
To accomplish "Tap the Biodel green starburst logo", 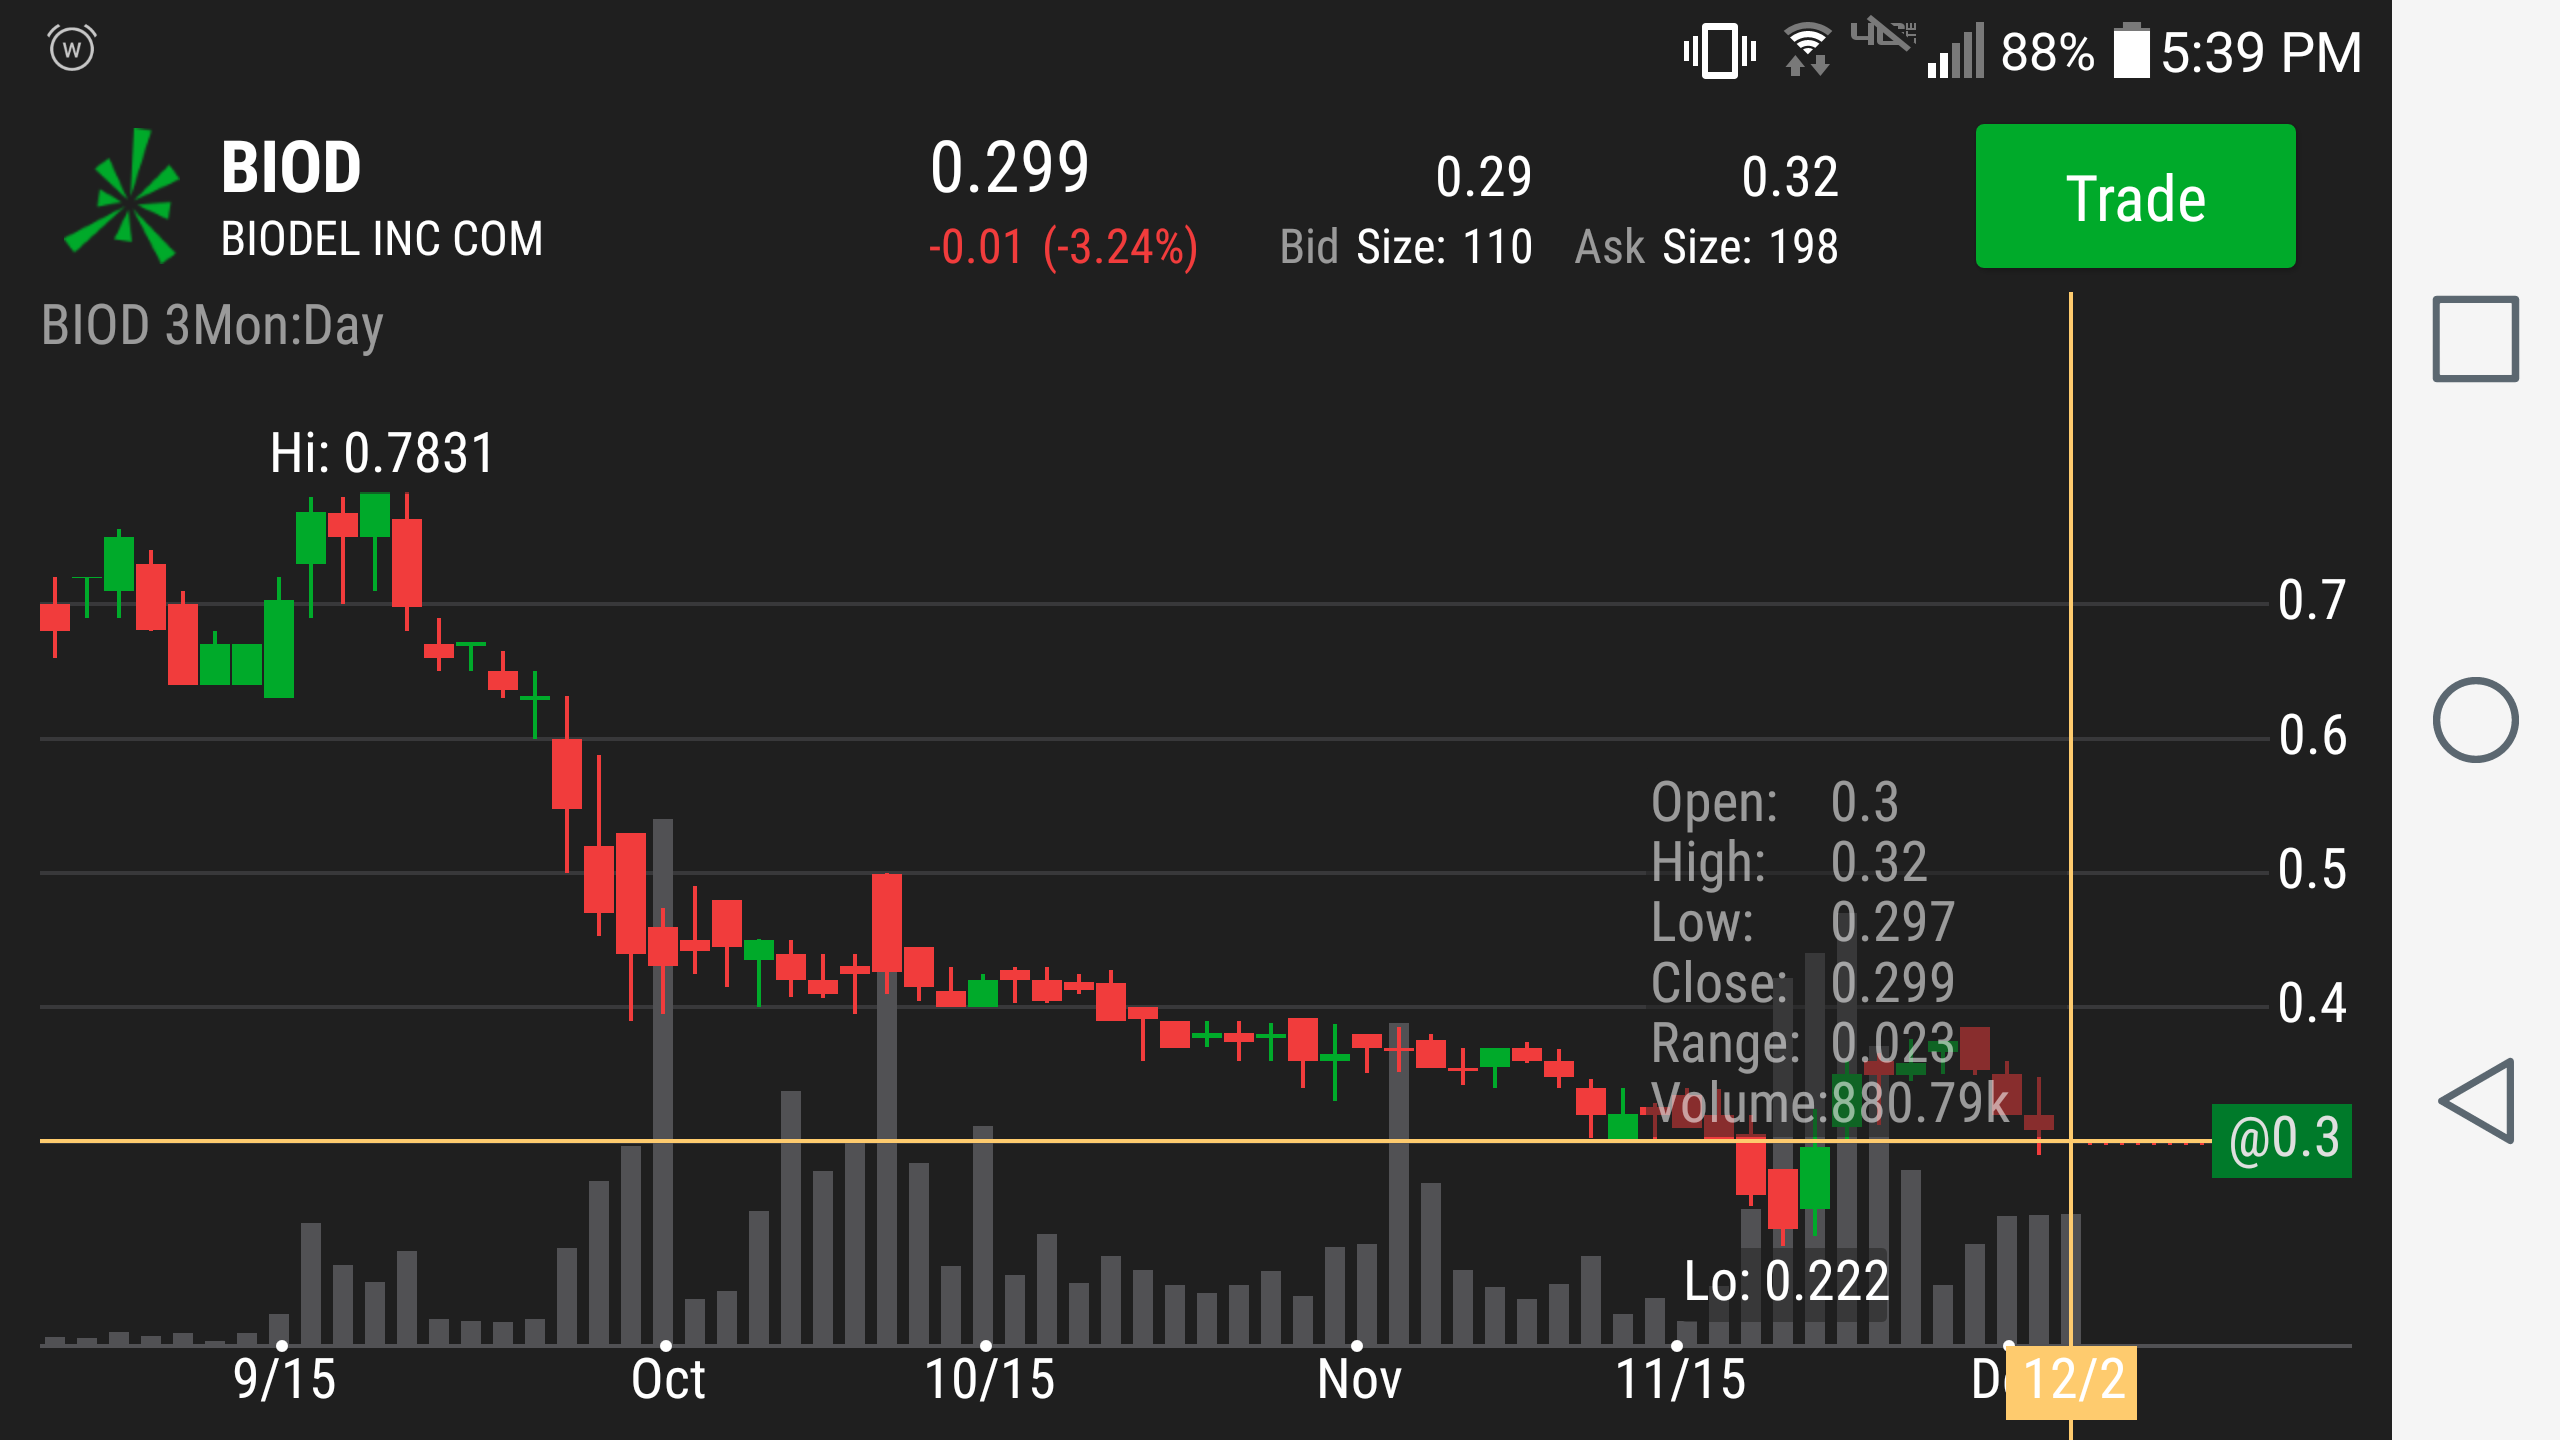I will click(122, 196).
